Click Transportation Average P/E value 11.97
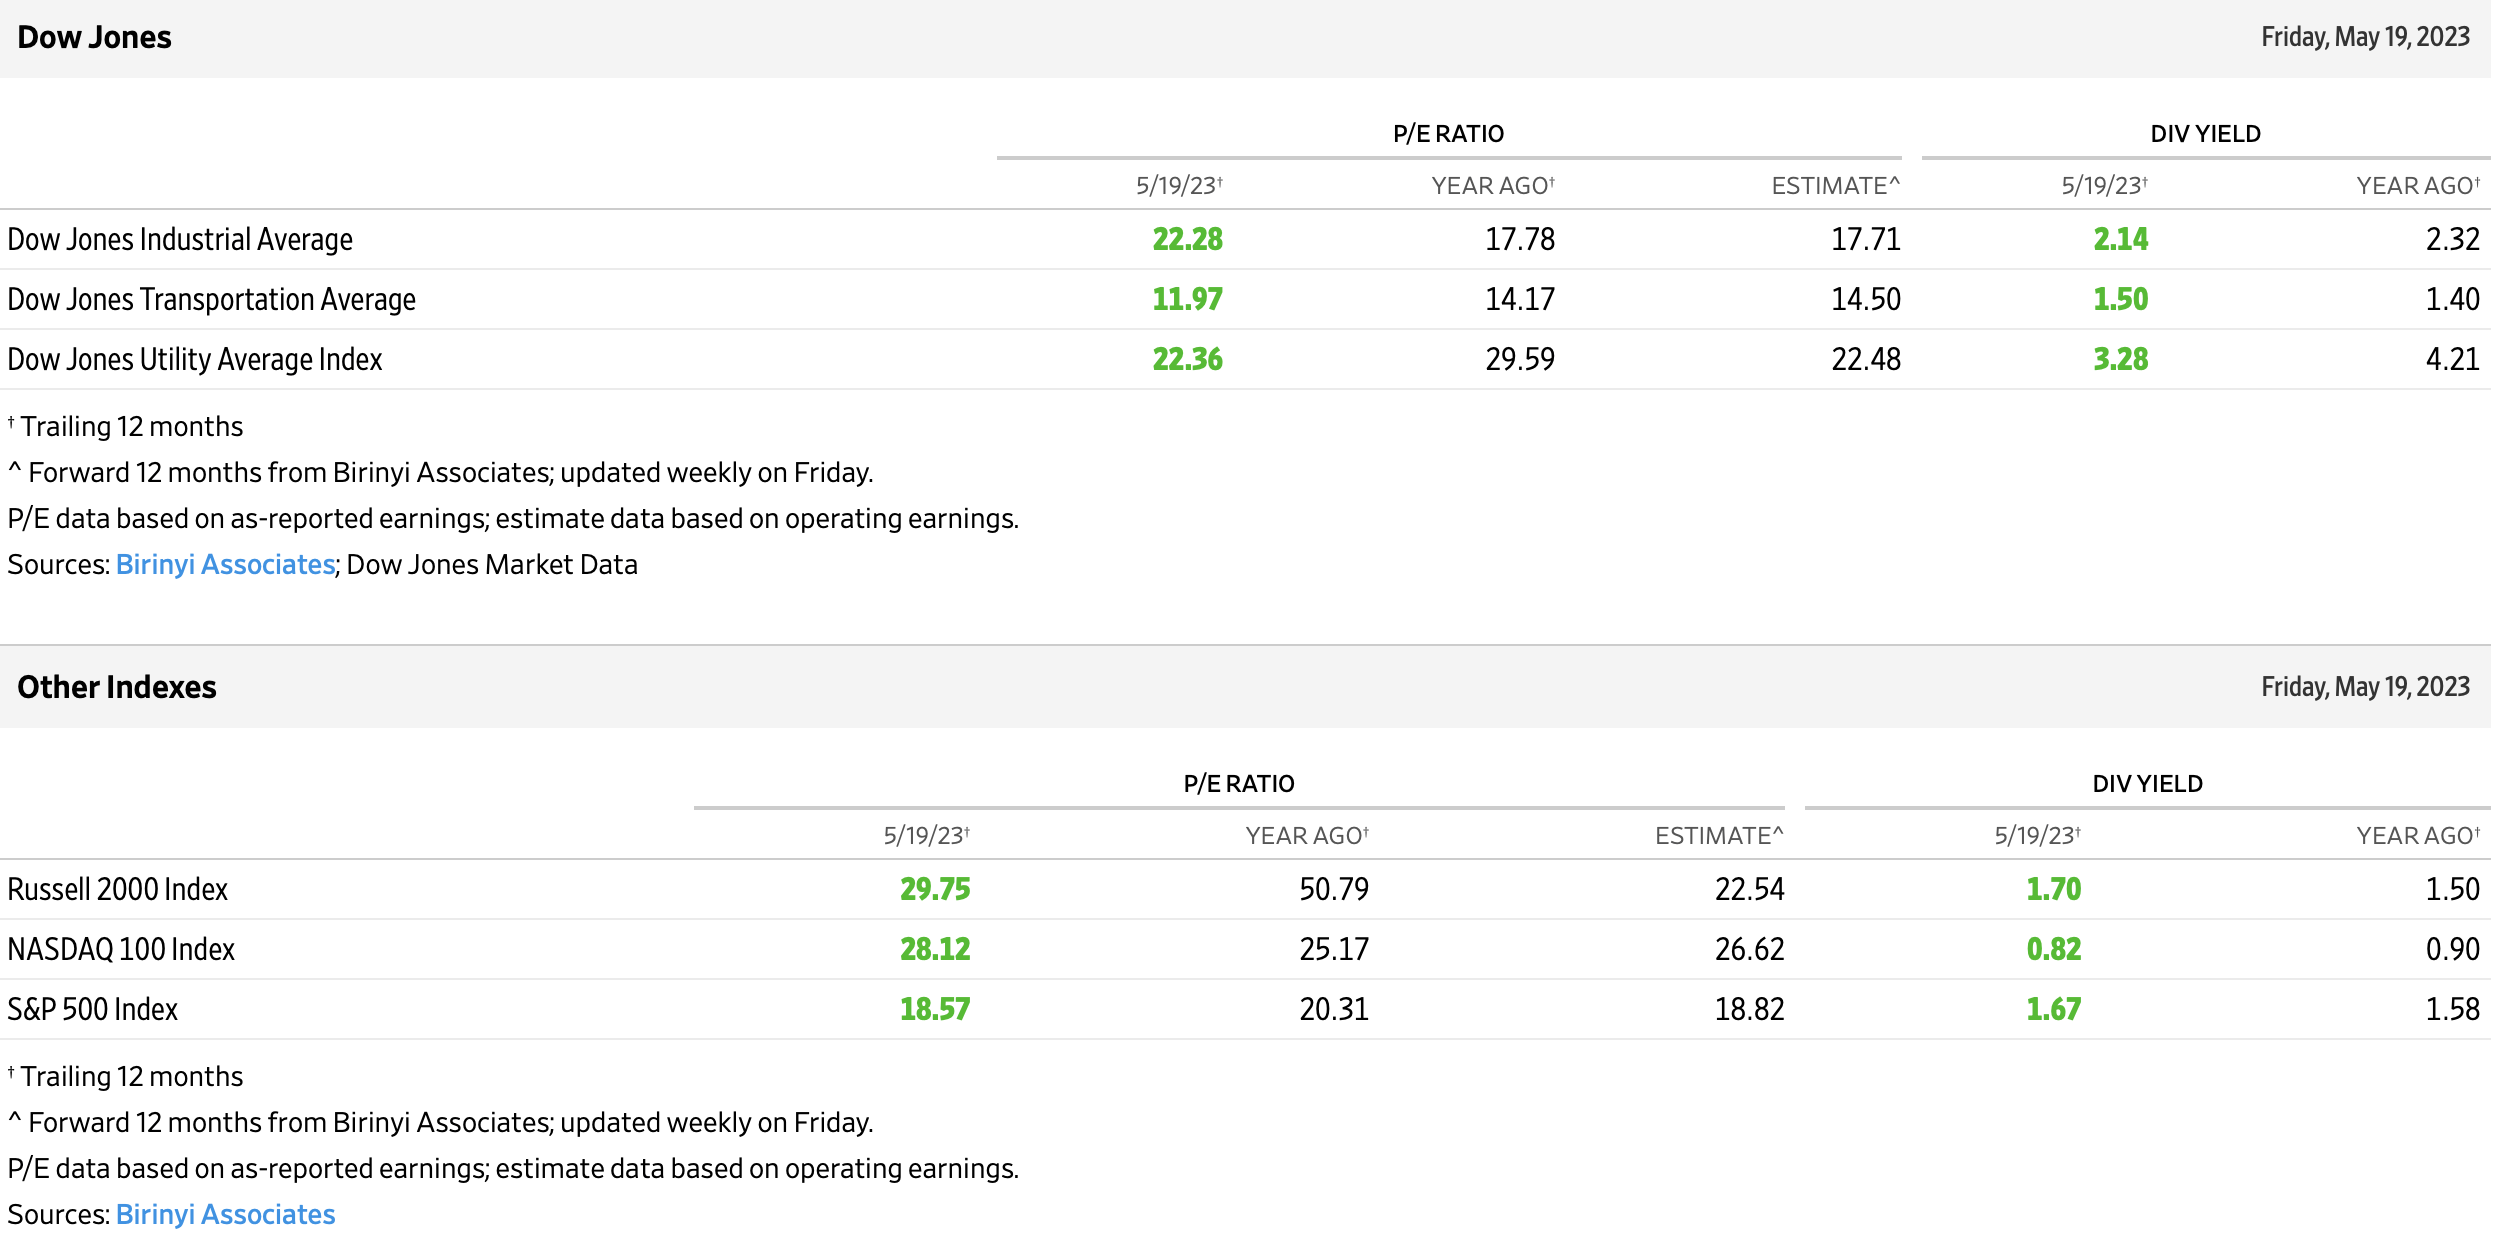This screenshot has height=1236, width=2502. click(1187, 299)
